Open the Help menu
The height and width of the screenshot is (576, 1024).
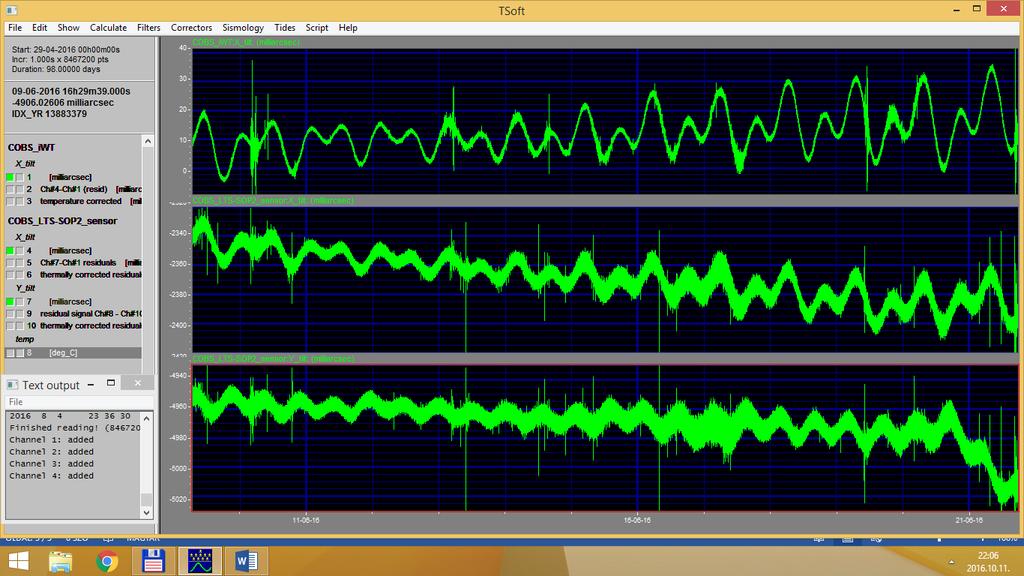pyautogui.click(x=348, y=27)
